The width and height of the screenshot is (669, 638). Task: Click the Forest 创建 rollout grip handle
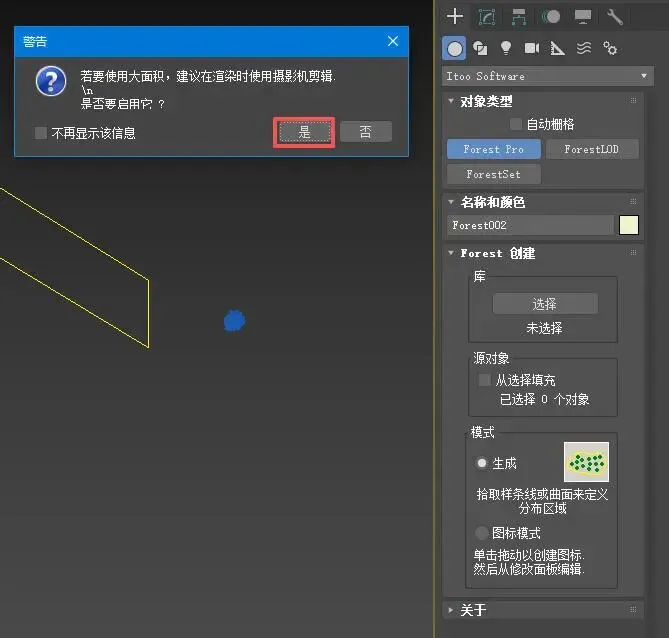[x=633, y=253]
